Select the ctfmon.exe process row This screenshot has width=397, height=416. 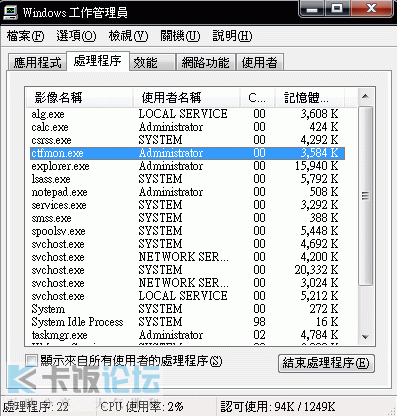187,153
